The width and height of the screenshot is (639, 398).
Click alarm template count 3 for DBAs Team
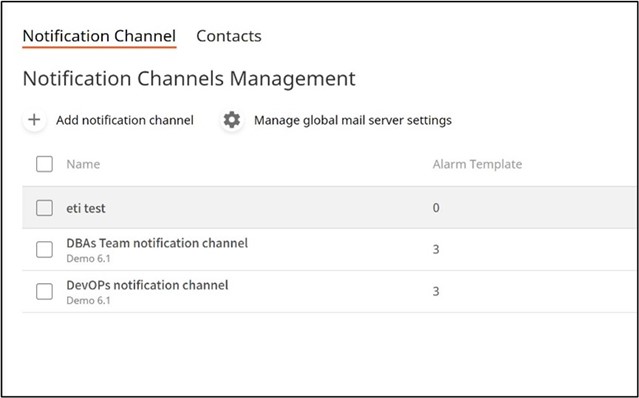436,249
